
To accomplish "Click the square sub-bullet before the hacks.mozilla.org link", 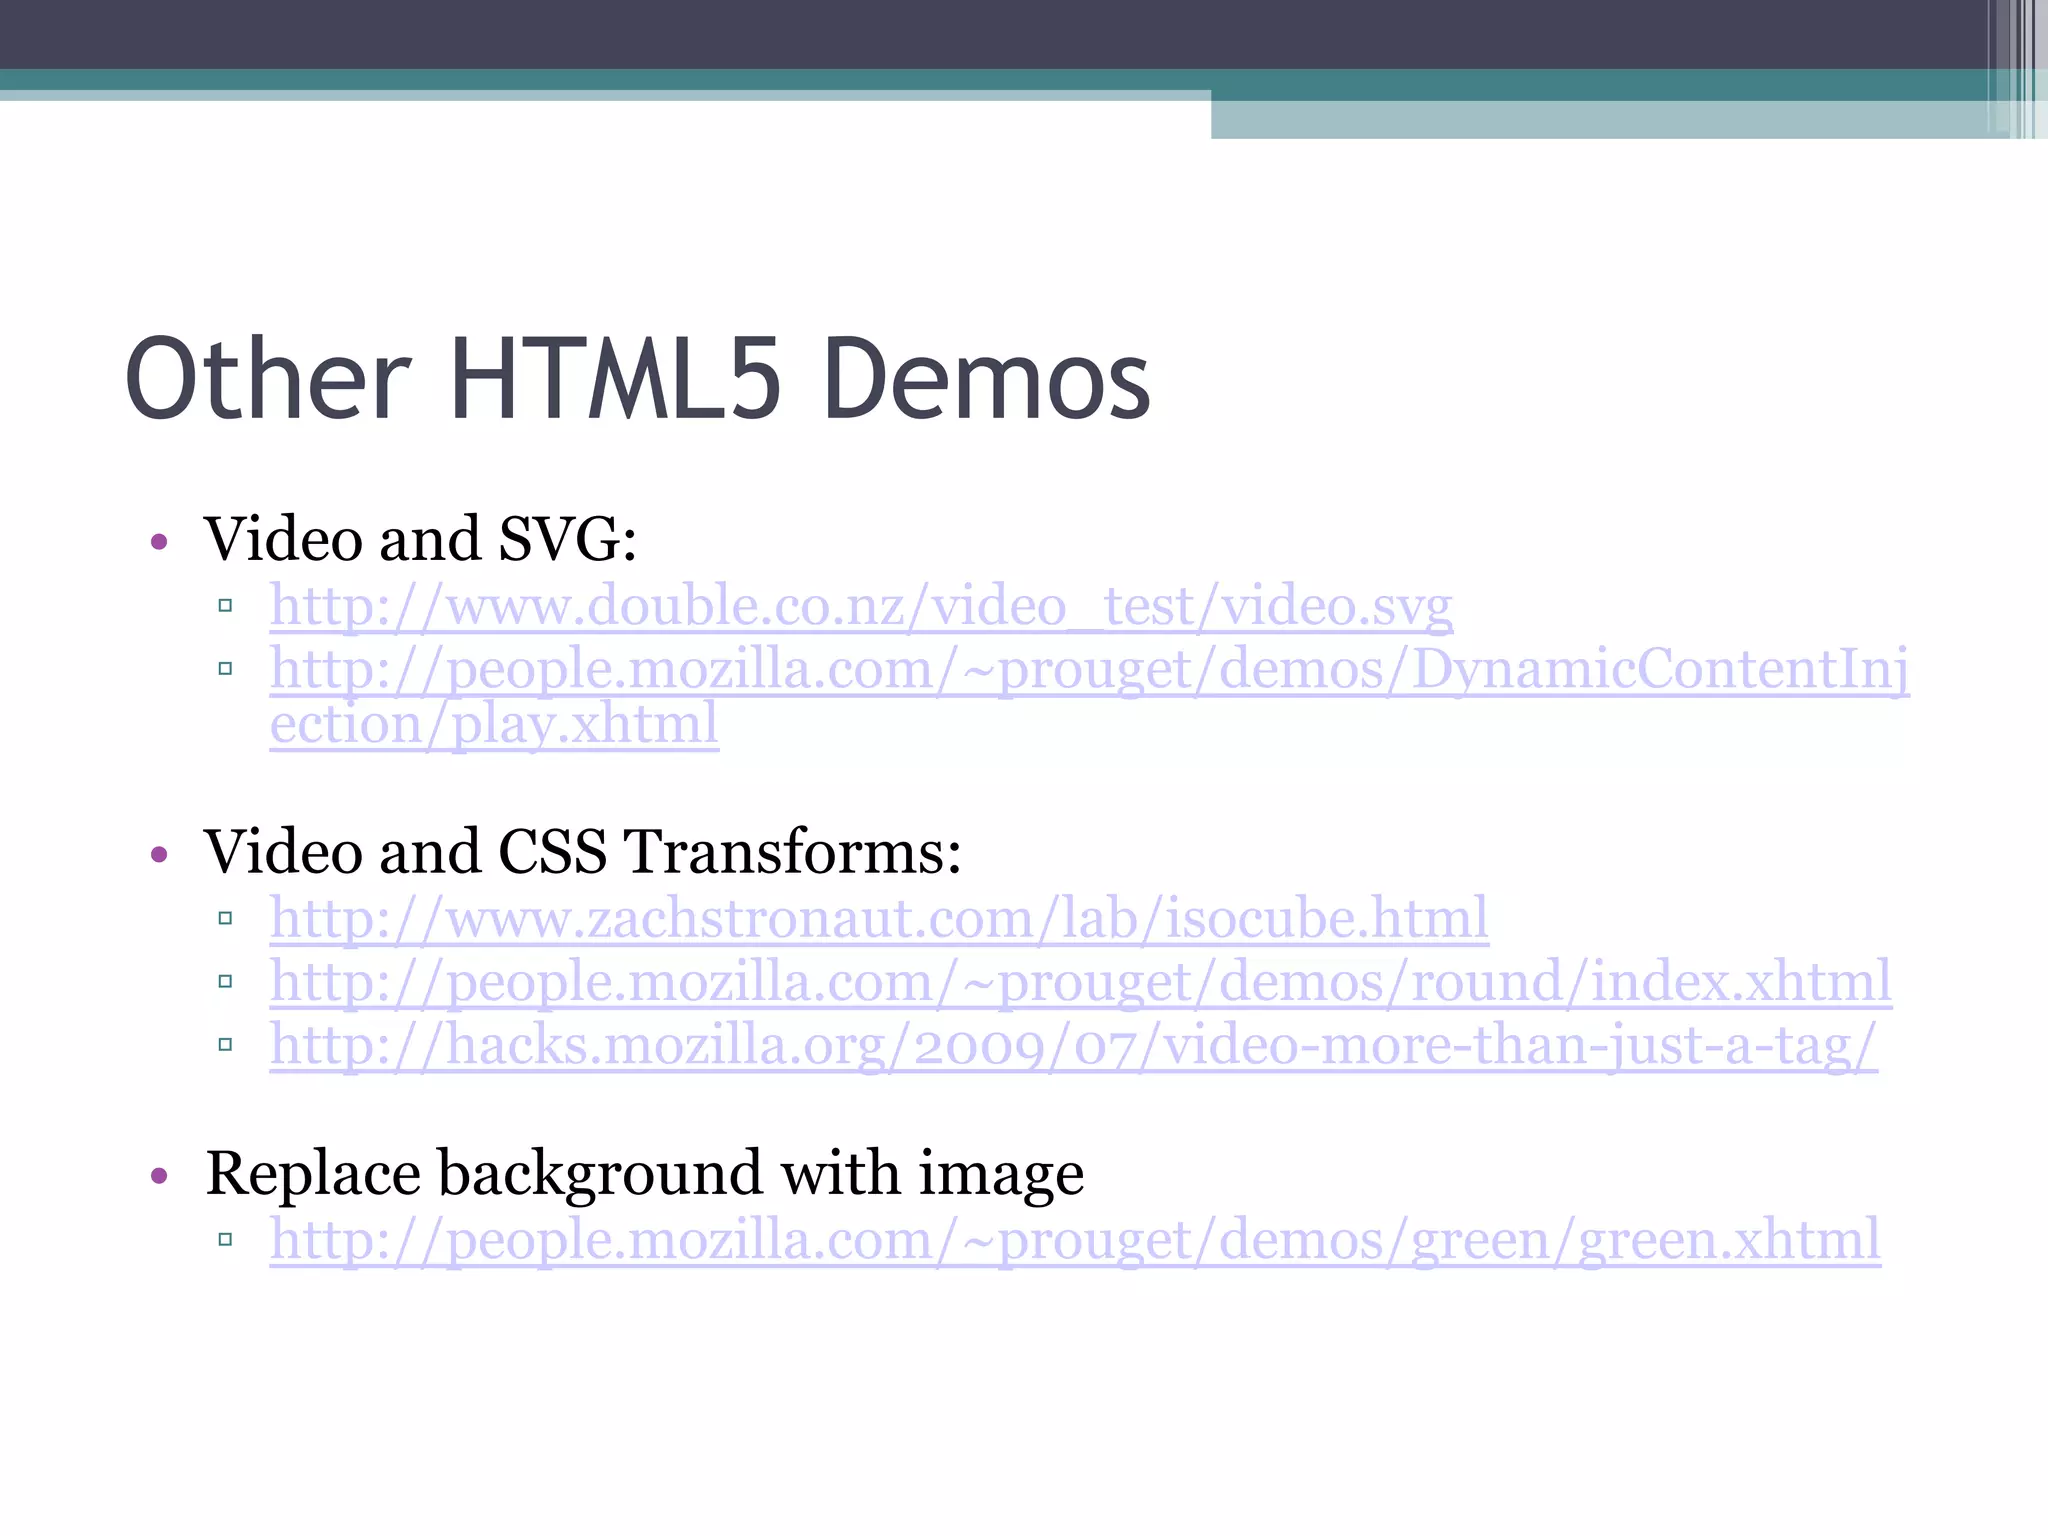I will point(225,1044).
